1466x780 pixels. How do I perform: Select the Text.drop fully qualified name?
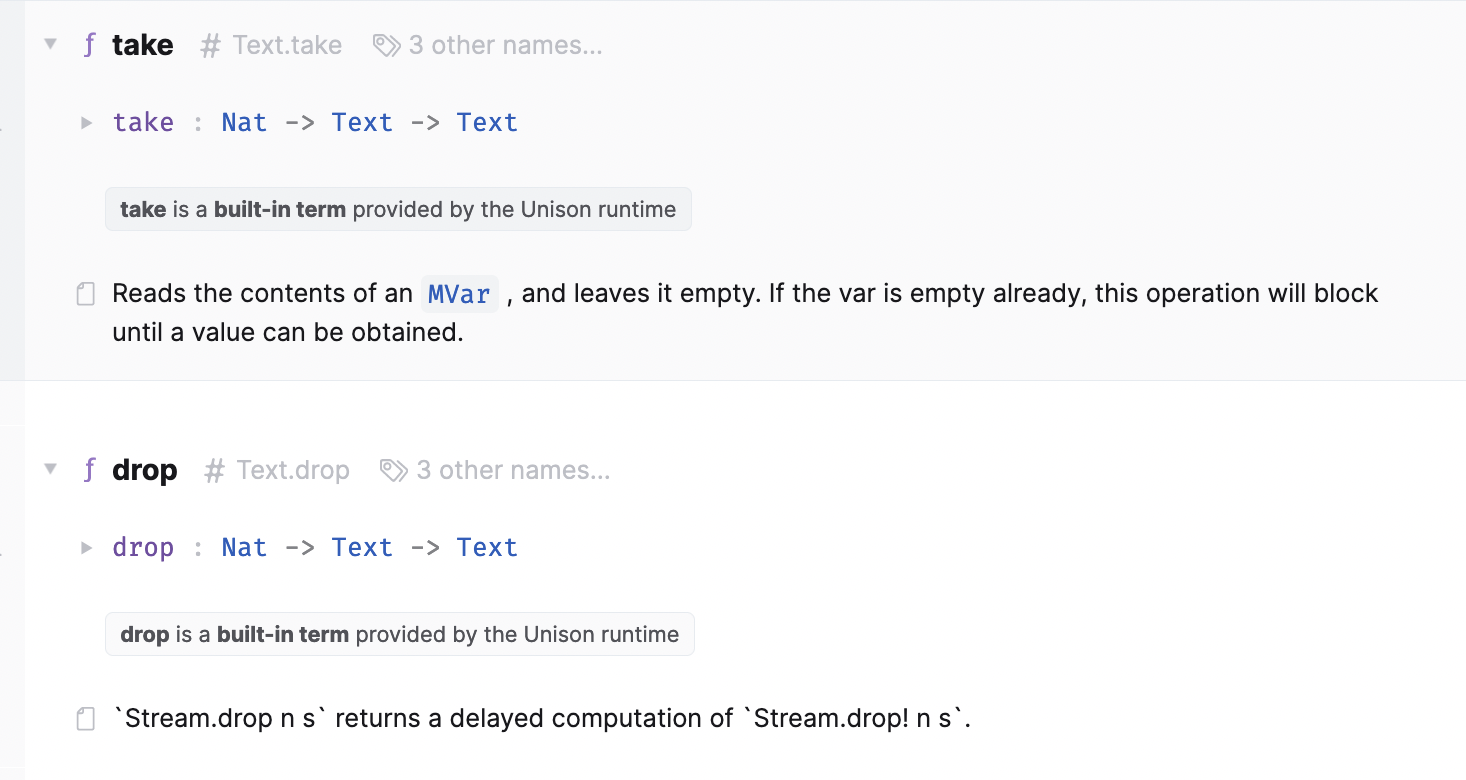[292, 469]
